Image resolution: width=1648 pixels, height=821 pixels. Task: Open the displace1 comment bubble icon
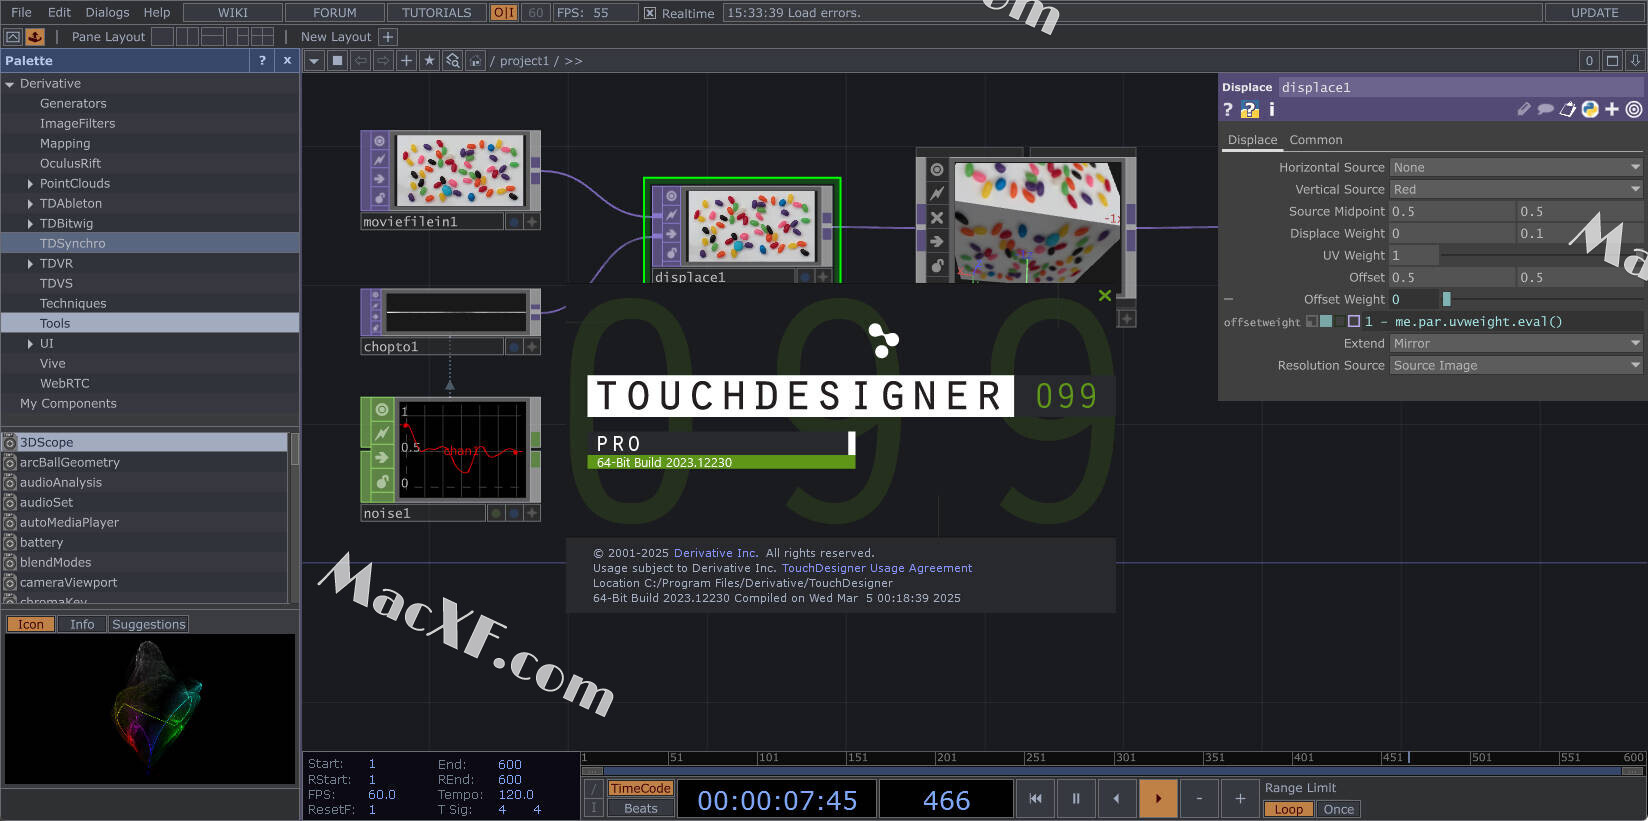tap(1545, 109)
